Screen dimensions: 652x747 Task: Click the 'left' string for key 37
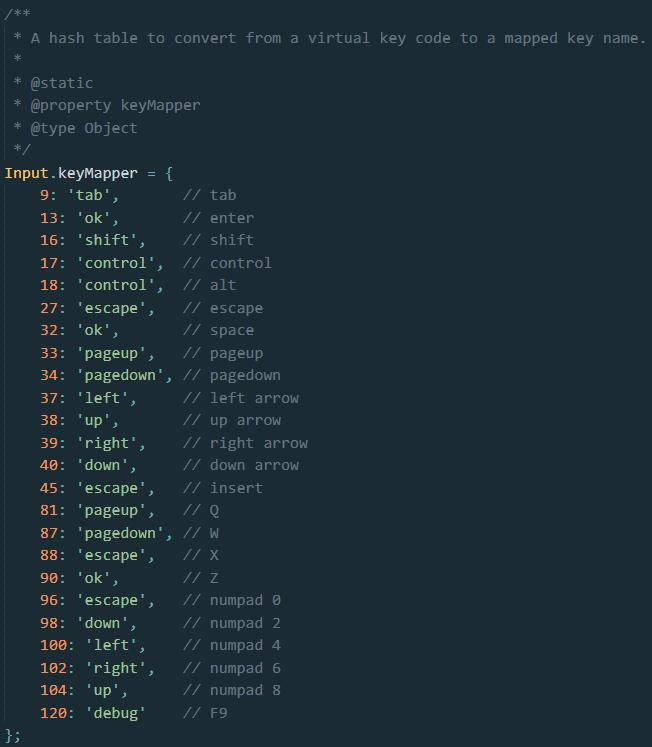102,398
